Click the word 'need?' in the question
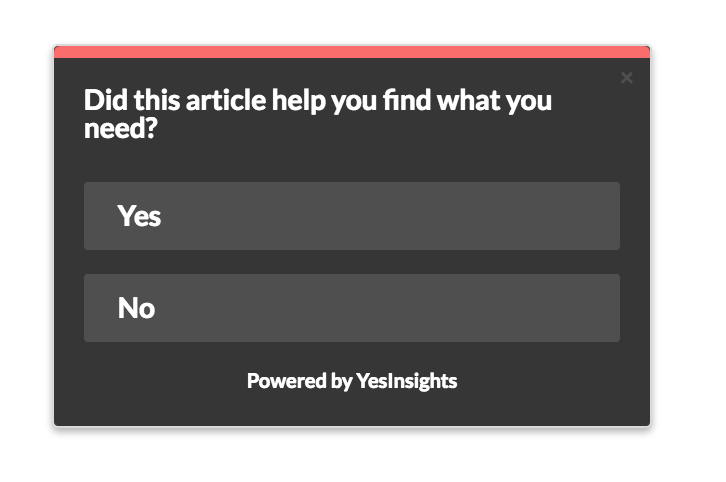Image resolution: width=726 pixels, height=482 pixels. [x=120, y=129]
